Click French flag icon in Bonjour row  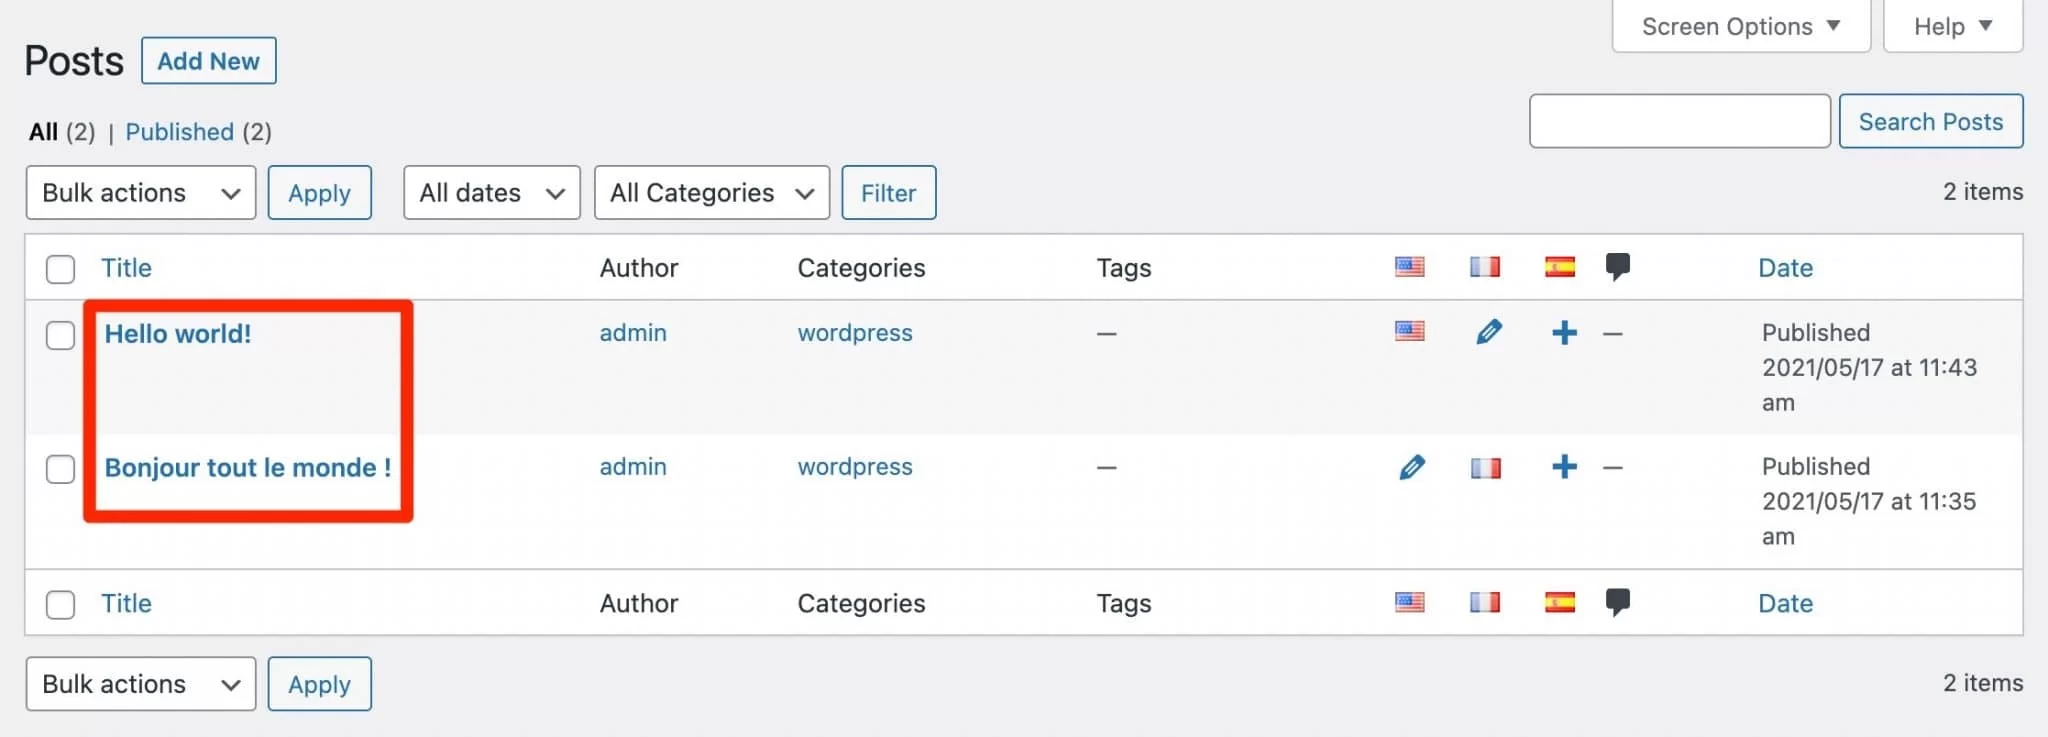1485,467
